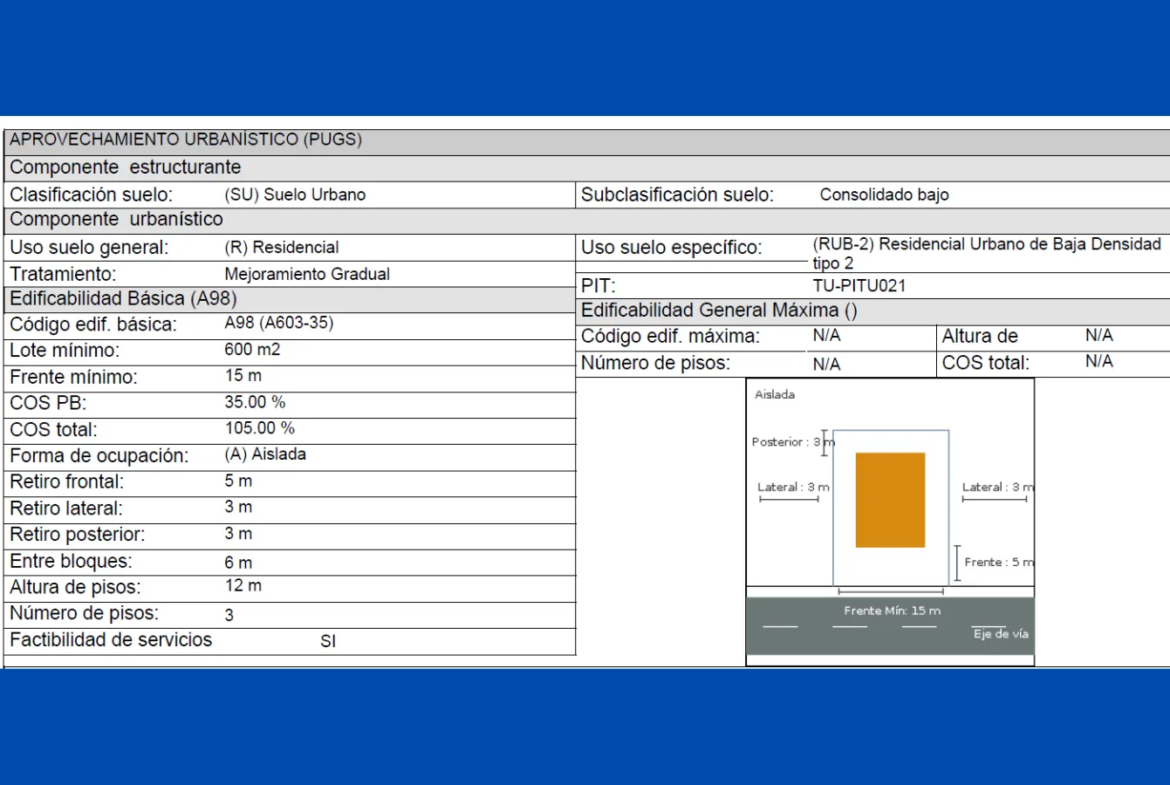Click the 'COS PB:' label
This screenshot has width=1170, height=785.
[48, 403]
